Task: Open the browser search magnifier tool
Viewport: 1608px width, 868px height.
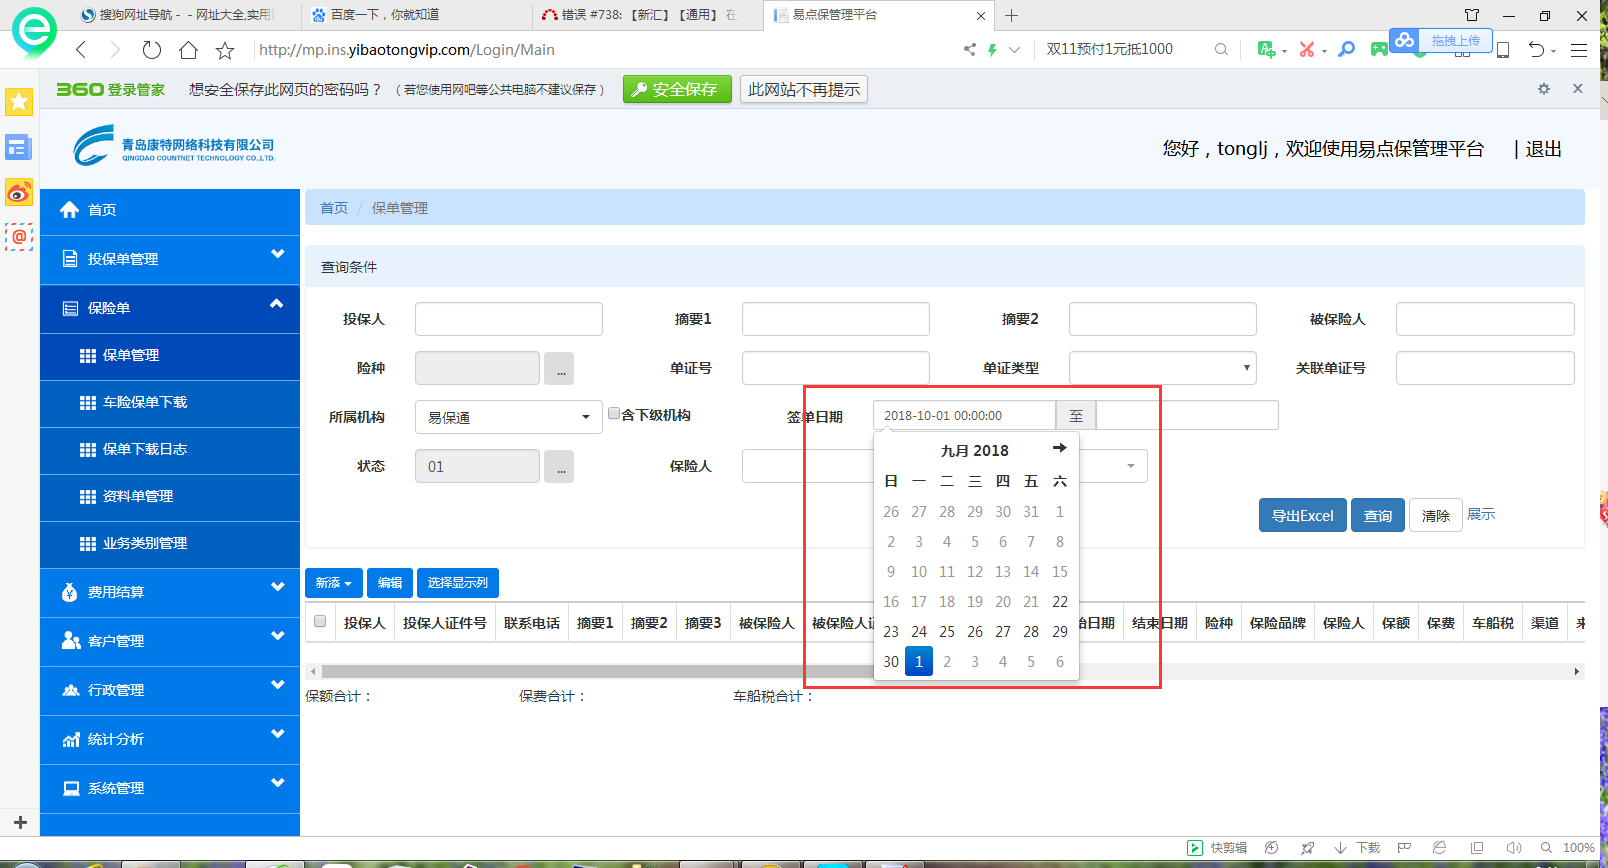Action: pos(1347,49)
